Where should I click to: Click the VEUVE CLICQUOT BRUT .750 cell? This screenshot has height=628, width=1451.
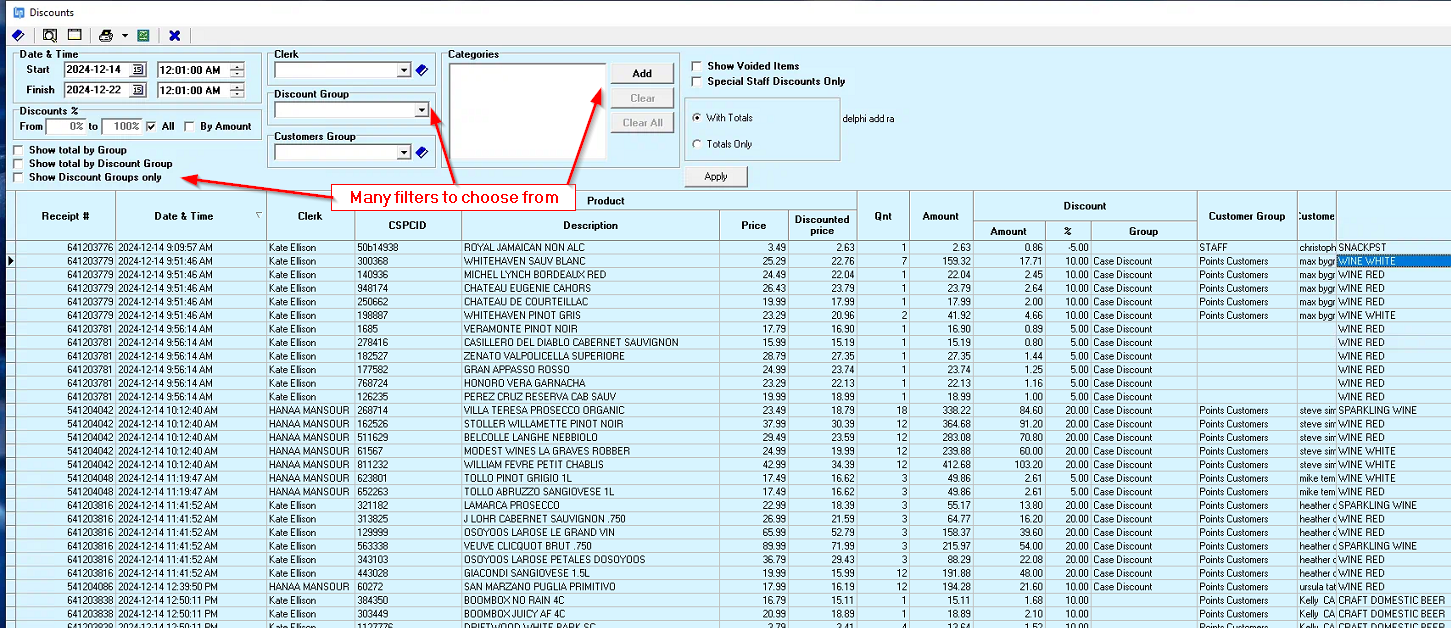point(590,546)
